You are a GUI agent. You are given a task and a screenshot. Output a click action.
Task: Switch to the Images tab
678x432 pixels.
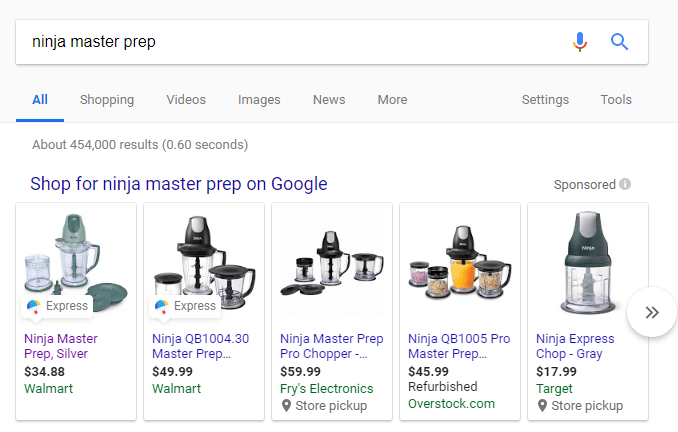point(259,100)
